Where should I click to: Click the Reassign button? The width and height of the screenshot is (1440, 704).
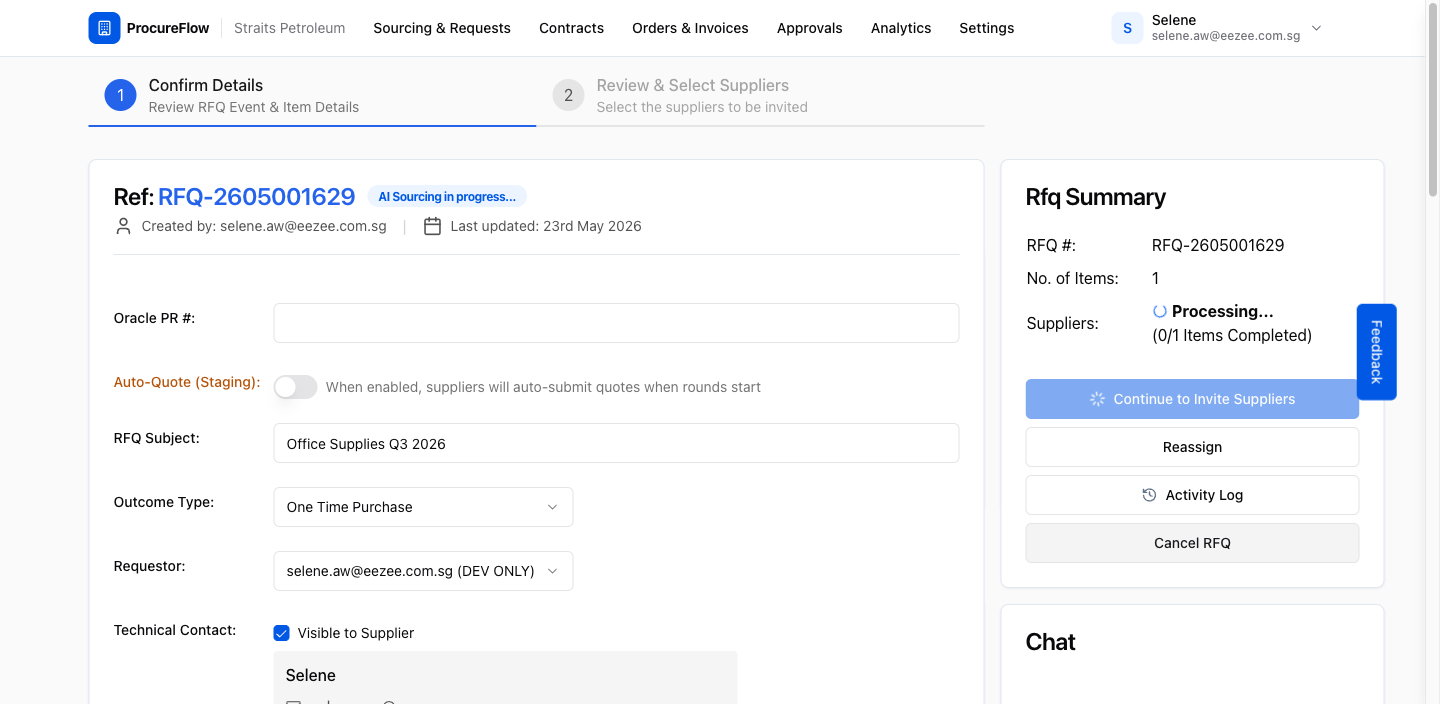tap(1192, 447)
